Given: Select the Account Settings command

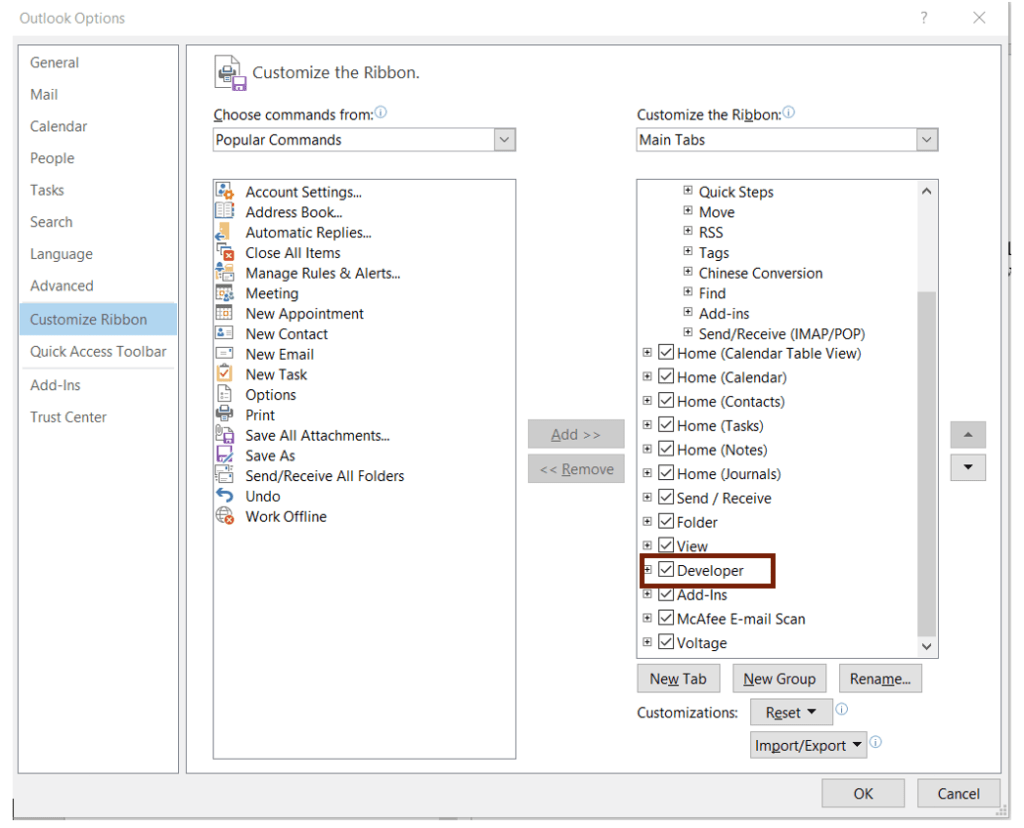Looking at the screenshot, I should click(300, 191).
